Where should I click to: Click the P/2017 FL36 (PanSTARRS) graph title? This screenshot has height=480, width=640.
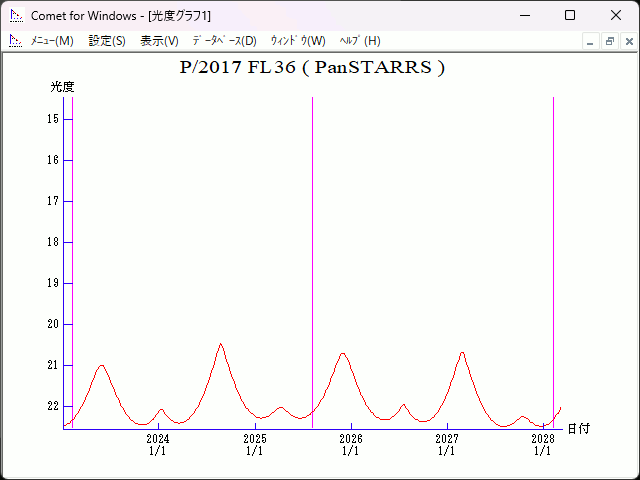coord(311,68)
